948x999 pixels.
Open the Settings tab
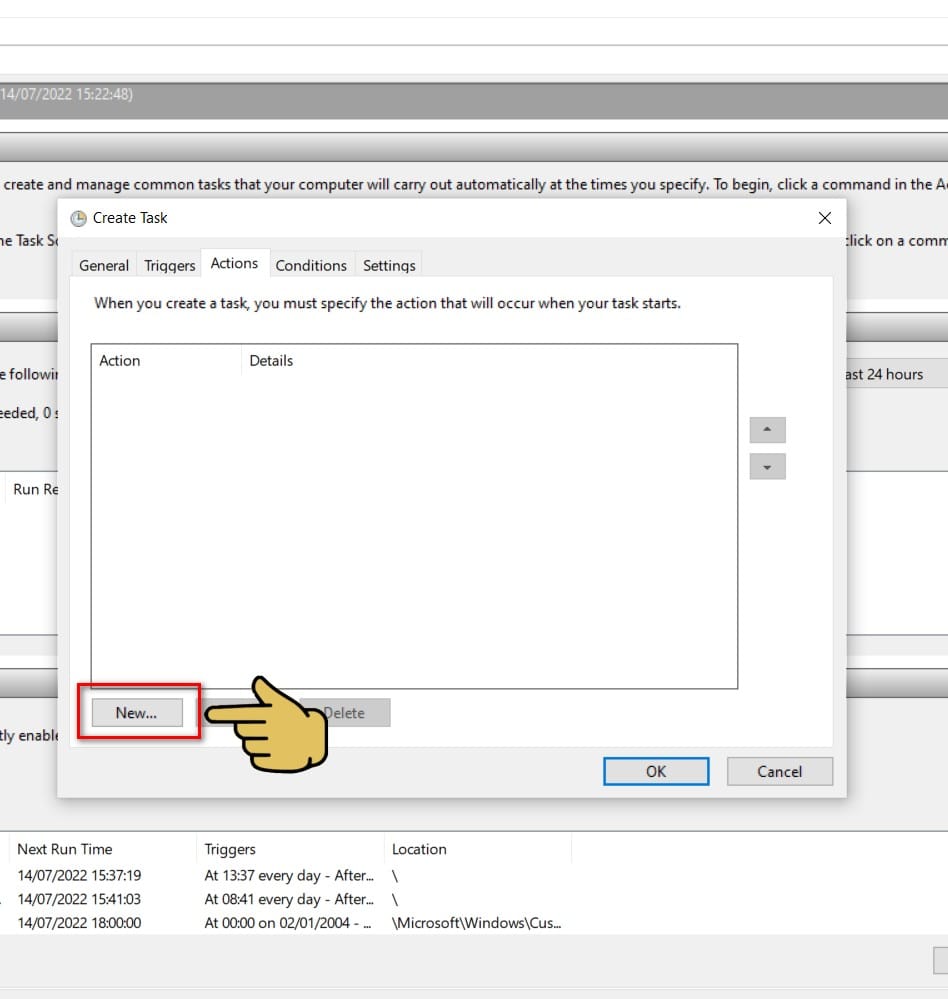(x=389, y=265)
